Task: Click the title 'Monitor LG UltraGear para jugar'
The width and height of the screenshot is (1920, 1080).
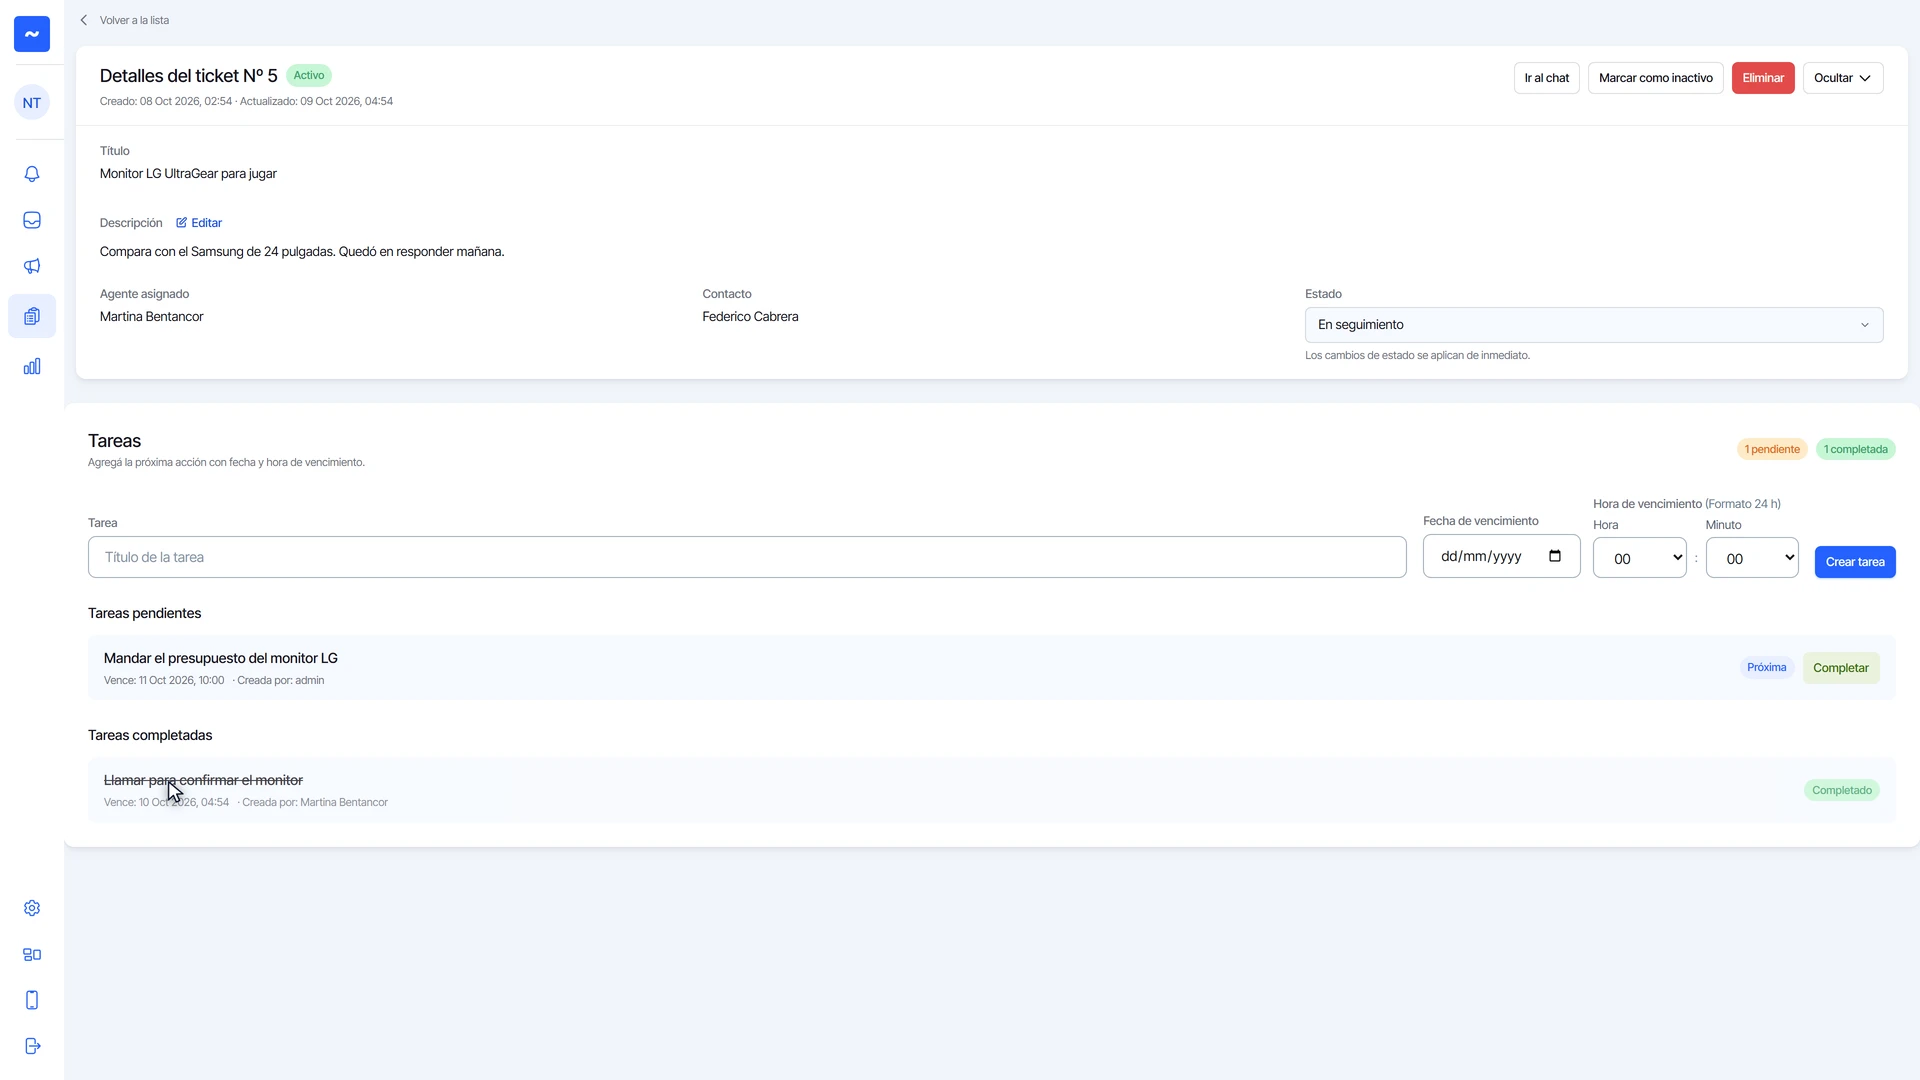Action: 188,174
